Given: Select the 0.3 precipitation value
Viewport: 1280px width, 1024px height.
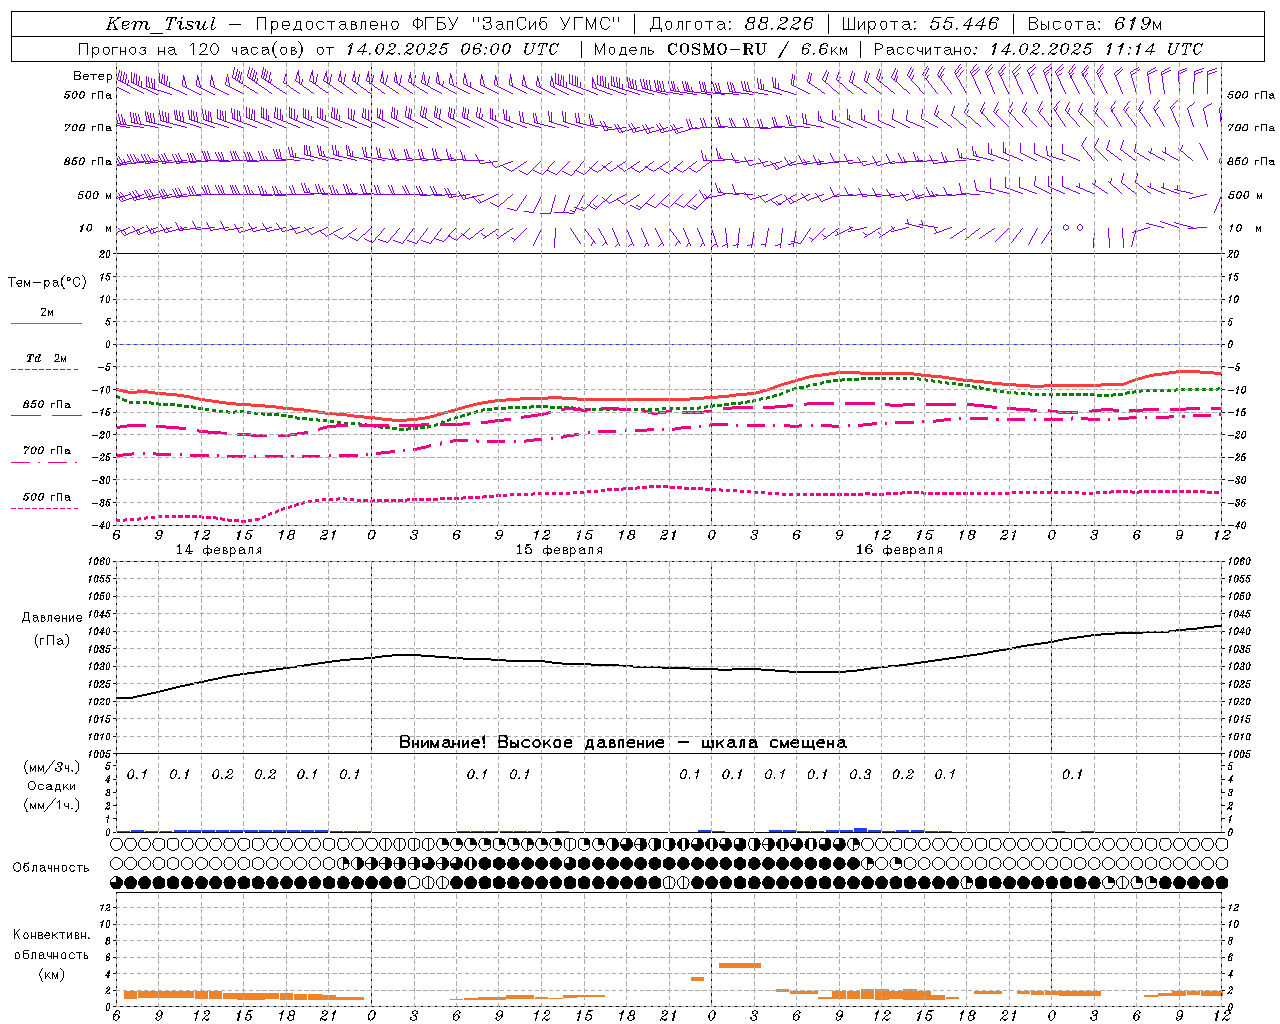Looking at the screenshot, I should coord(860,774).
